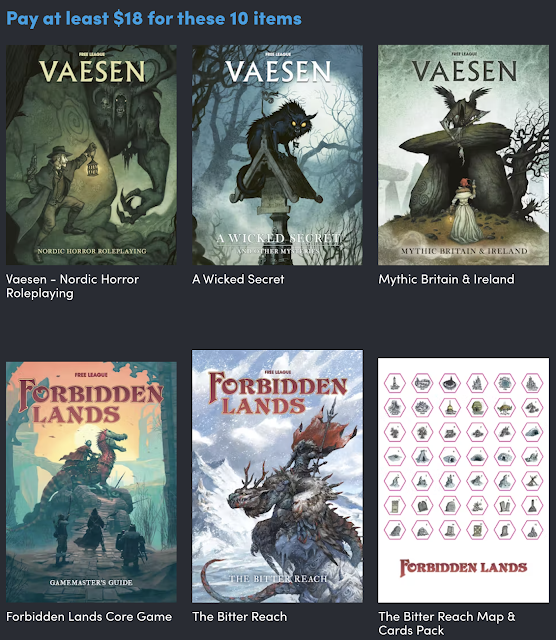Open Forbidden Lands Gamemaster's Guide cover

(91, 482)
